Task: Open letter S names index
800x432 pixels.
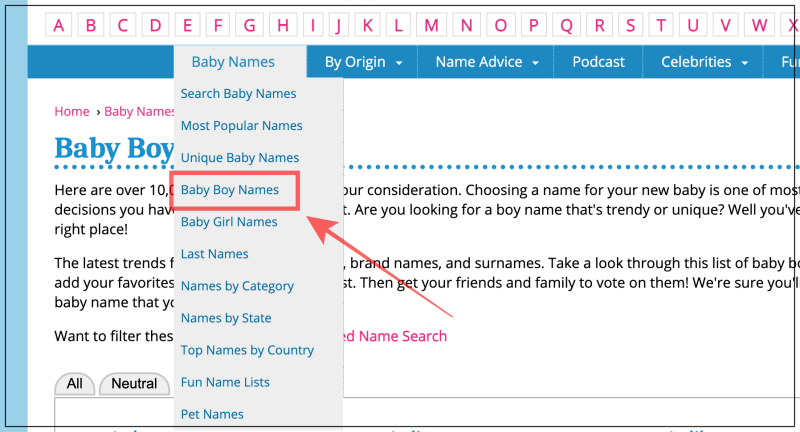Action: [x=631, y=25]
